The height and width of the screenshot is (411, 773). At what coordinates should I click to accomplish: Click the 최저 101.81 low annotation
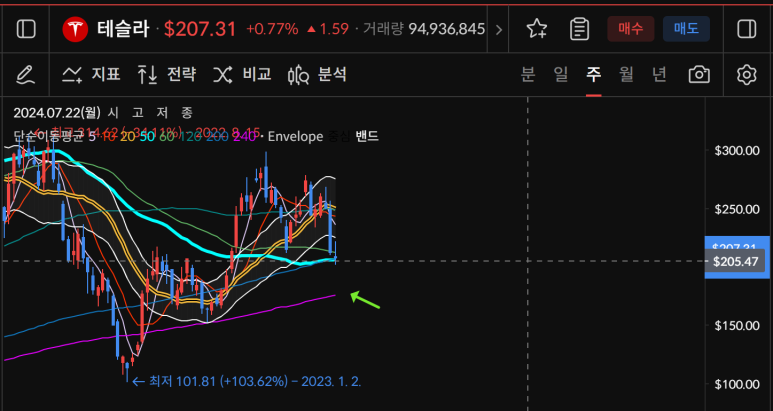pos(247,381)
